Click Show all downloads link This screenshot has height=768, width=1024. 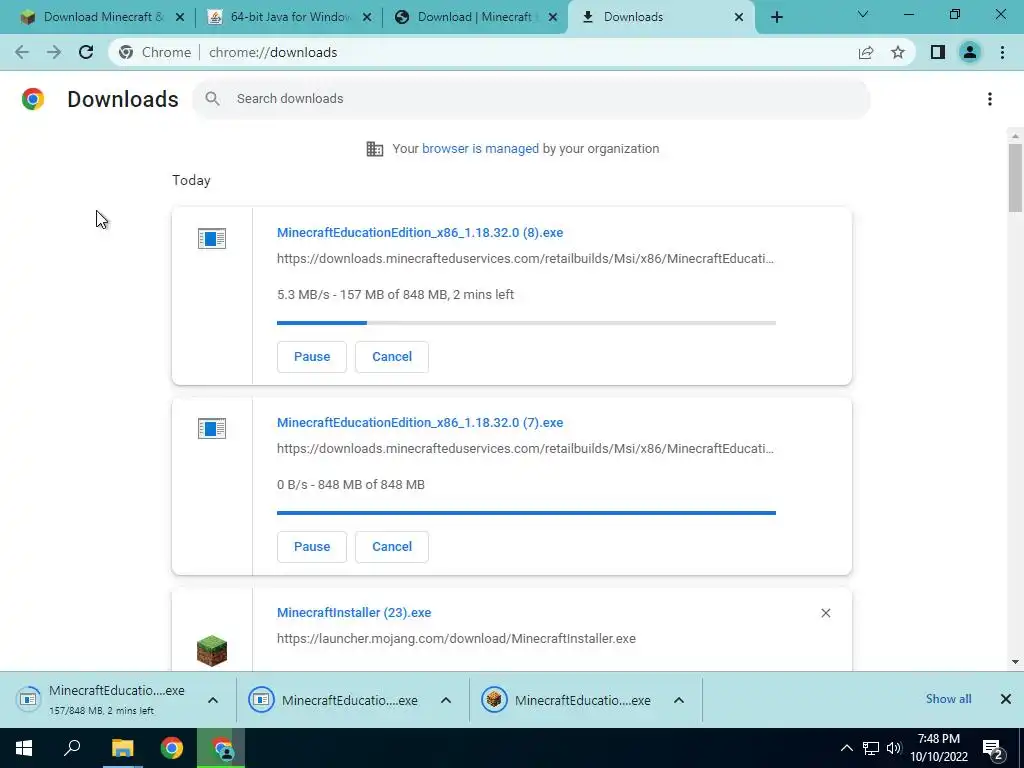[x=948, y=699]
